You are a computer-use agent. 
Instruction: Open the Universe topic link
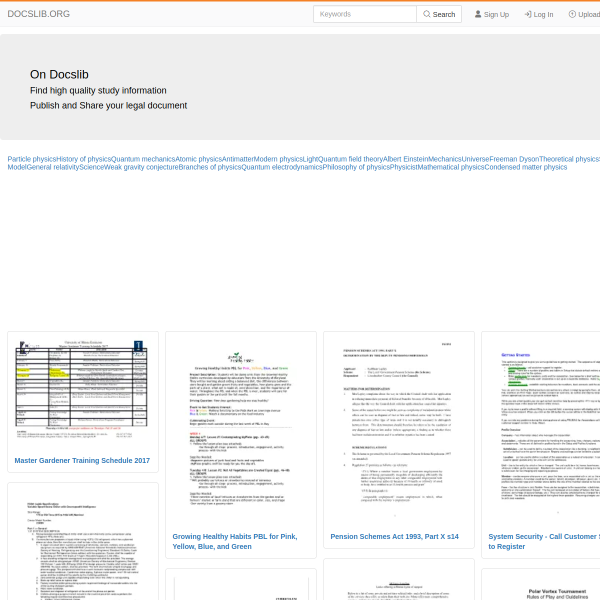(x=475, y=159)
